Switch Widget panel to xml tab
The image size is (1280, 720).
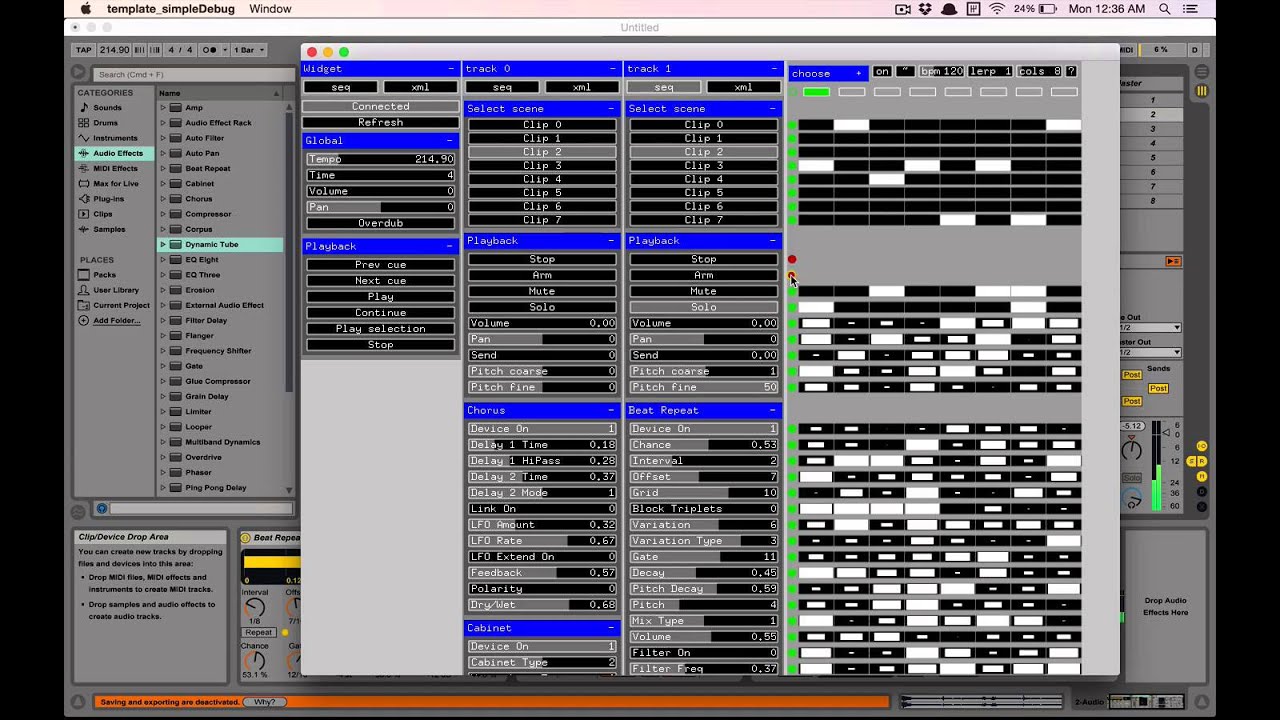pyautogui.click(x=420, y=87)
